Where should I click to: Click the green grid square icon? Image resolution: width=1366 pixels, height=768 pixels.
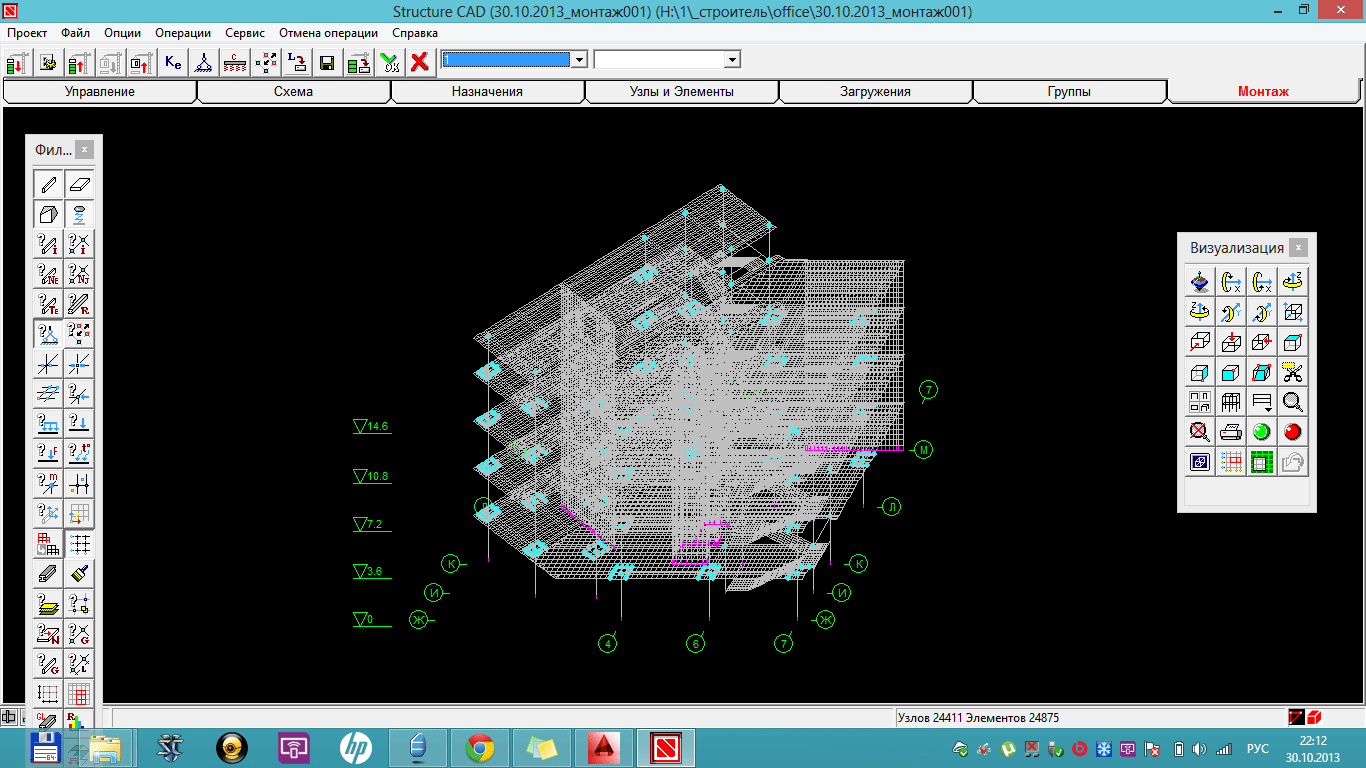pos(1262,463)
